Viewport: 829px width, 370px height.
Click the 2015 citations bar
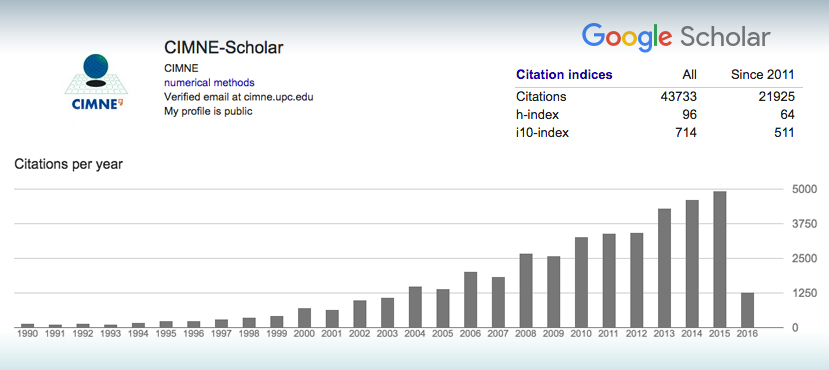click(720, 259)
